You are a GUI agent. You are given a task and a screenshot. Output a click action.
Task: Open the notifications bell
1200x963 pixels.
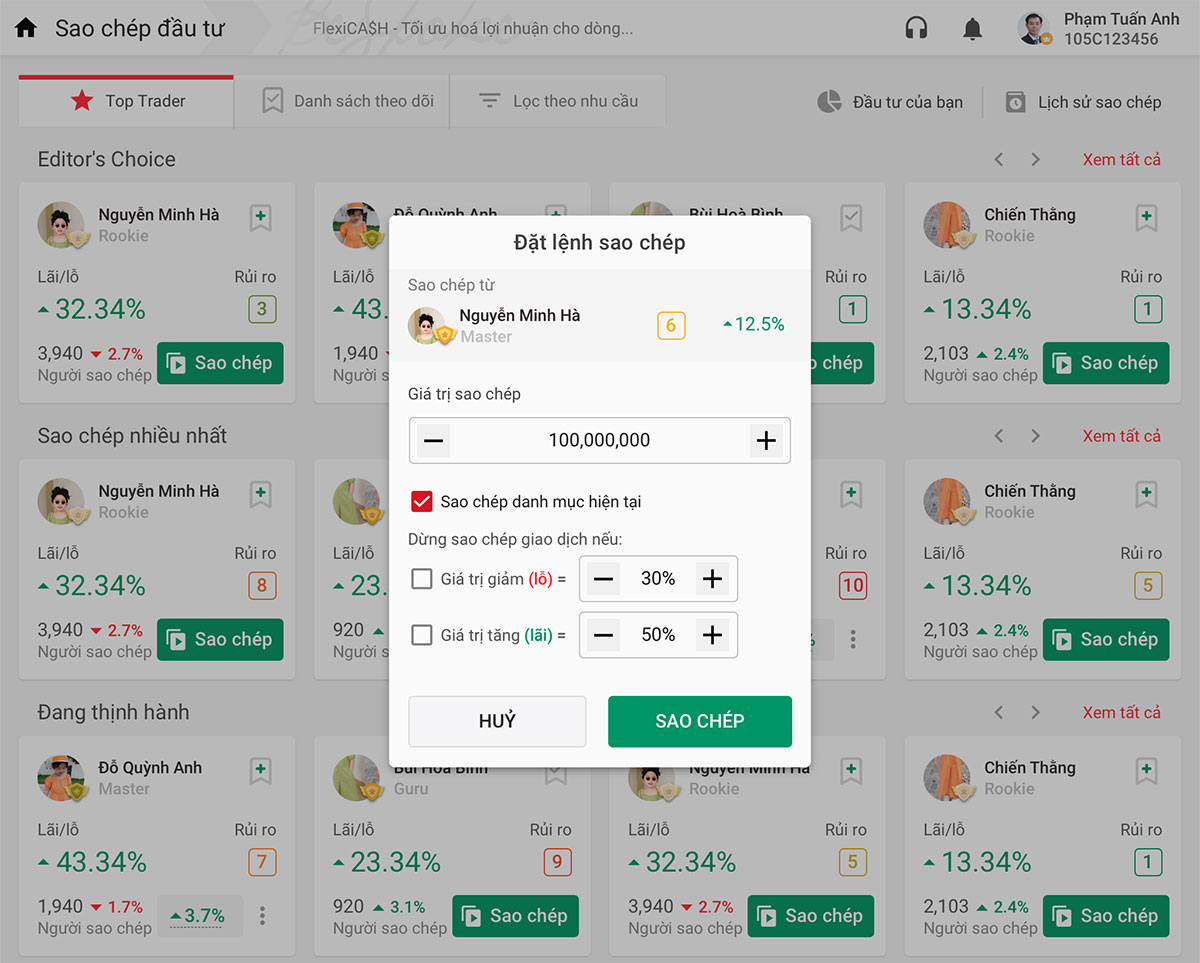coord(972,29)
